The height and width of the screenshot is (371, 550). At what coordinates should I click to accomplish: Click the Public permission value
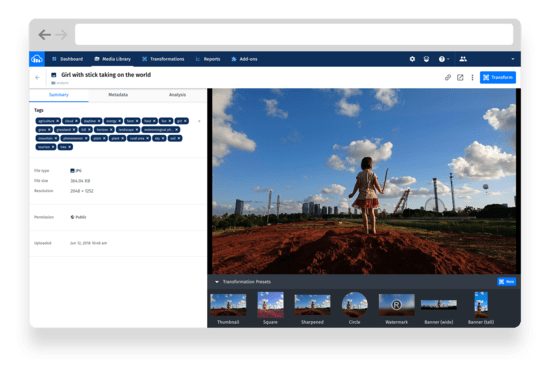tap(78, 217)
